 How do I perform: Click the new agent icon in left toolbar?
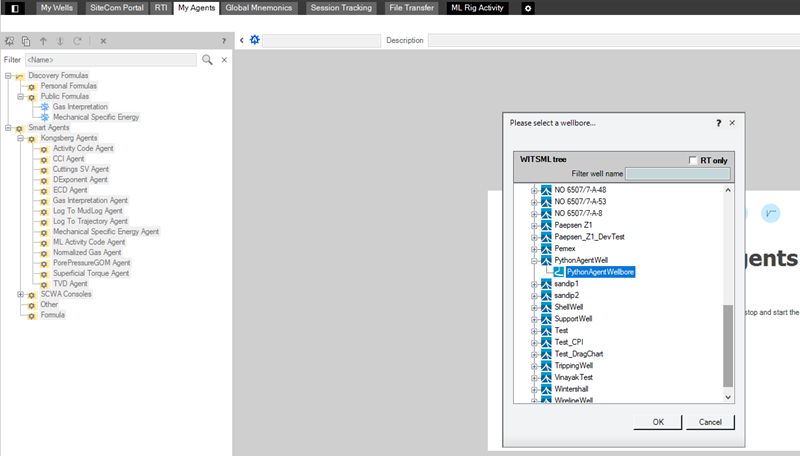click(10, 41)
